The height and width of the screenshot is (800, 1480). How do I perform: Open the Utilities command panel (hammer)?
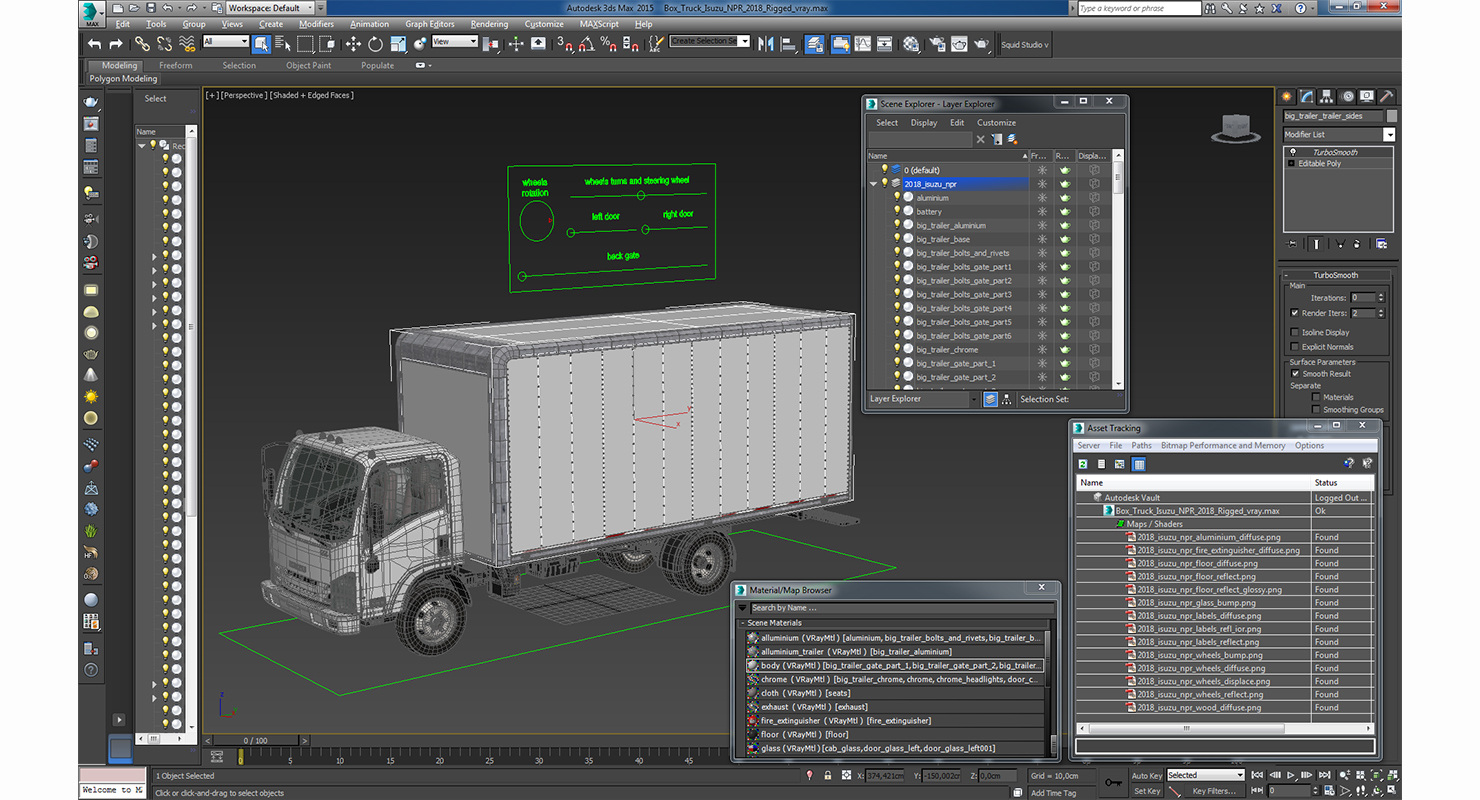point(1386,96)
